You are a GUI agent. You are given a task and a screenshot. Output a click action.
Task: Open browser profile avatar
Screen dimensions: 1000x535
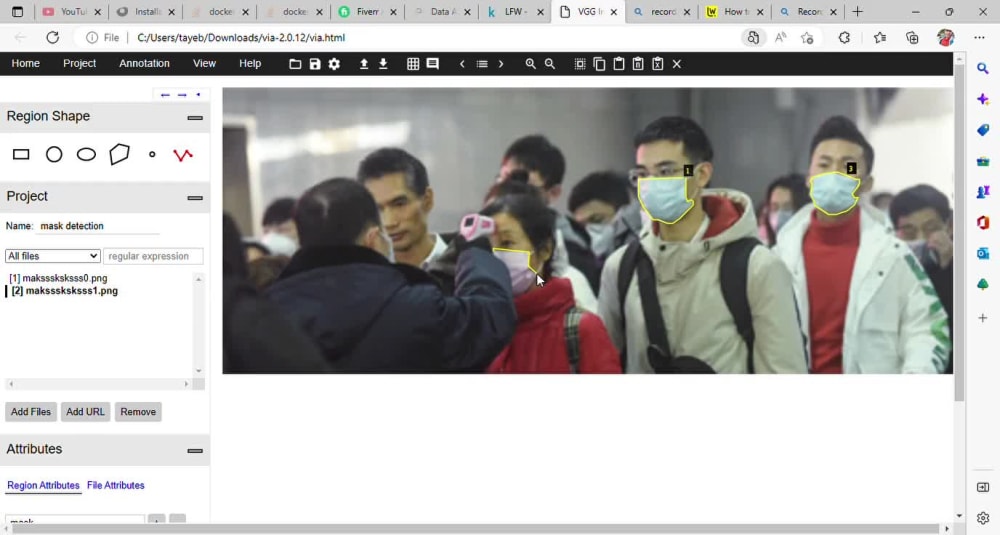[946, 38]
